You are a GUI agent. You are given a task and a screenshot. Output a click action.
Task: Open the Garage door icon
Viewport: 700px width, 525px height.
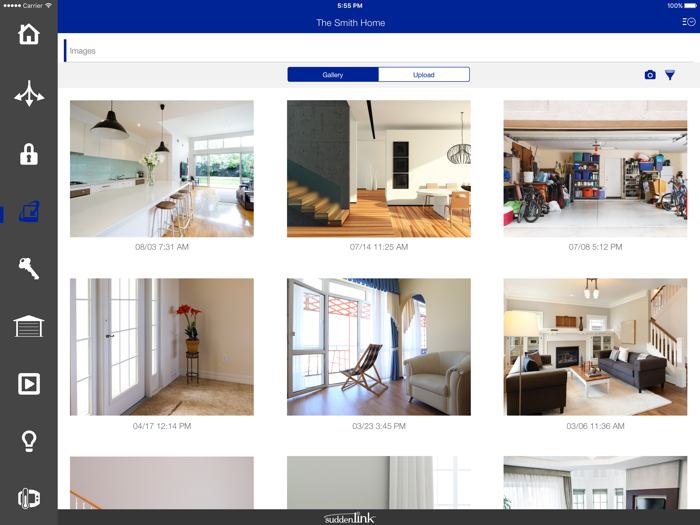tap(29, 326)
